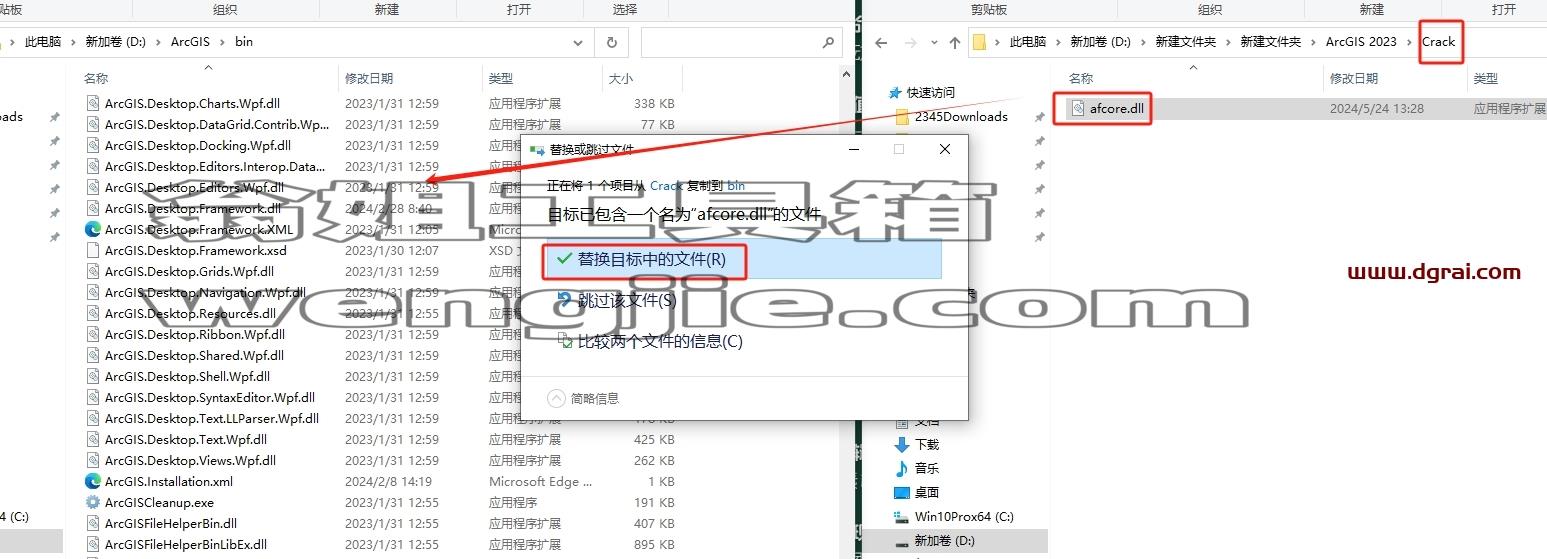Select ArcGIS.Desktop.Framework.xsd file

195,250
